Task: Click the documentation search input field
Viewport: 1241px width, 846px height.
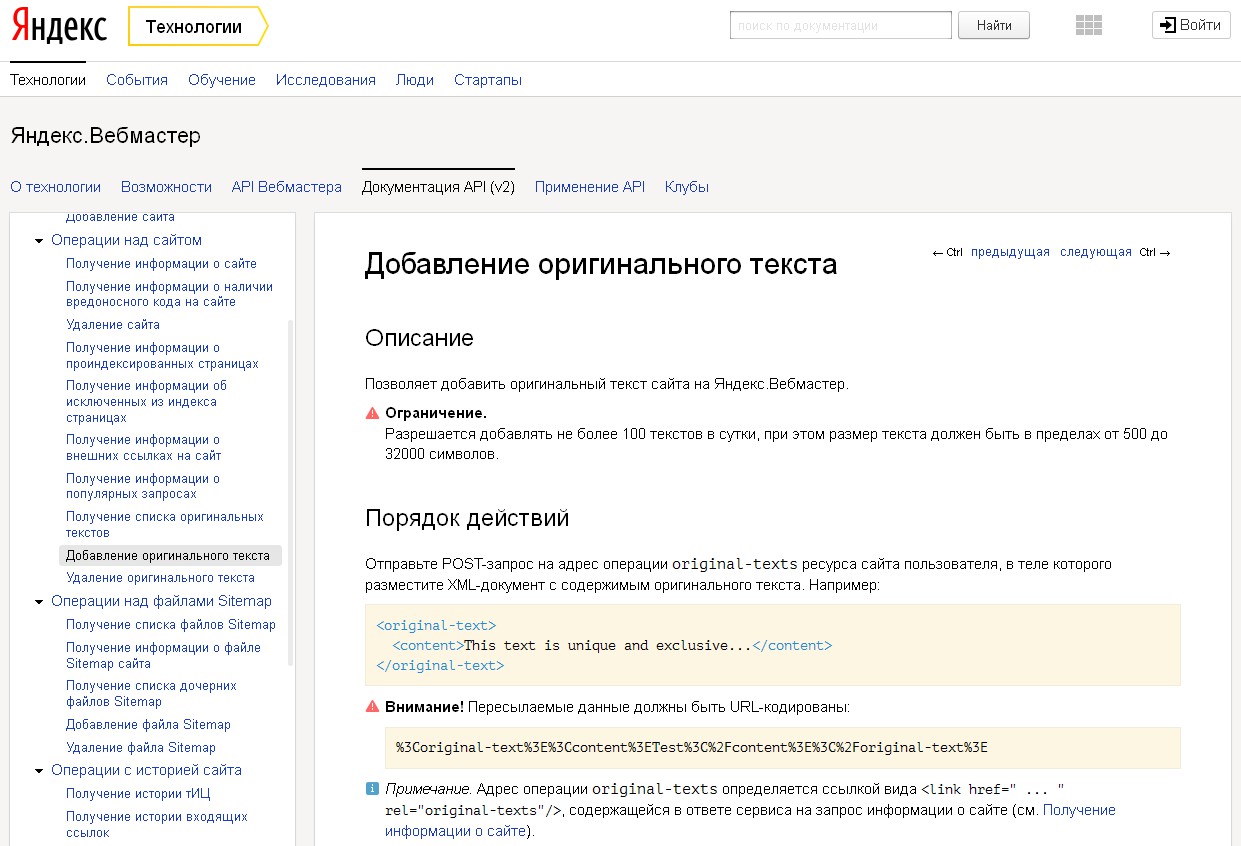Action: point(840,24)
